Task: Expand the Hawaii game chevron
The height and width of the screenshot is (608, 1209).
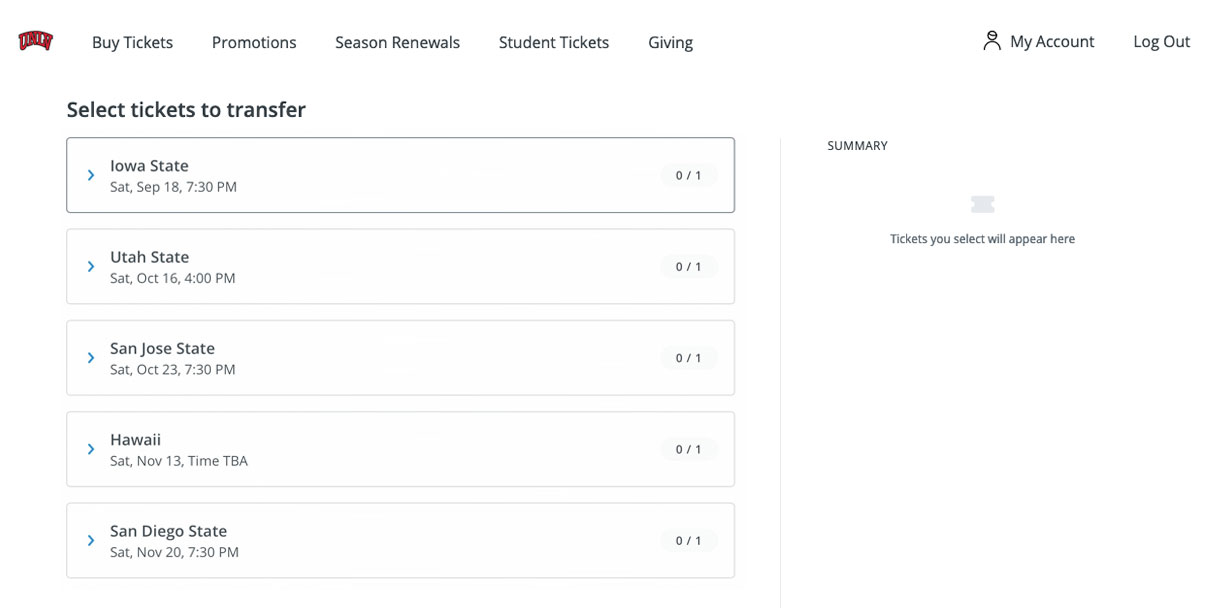Action: [91, 449]
